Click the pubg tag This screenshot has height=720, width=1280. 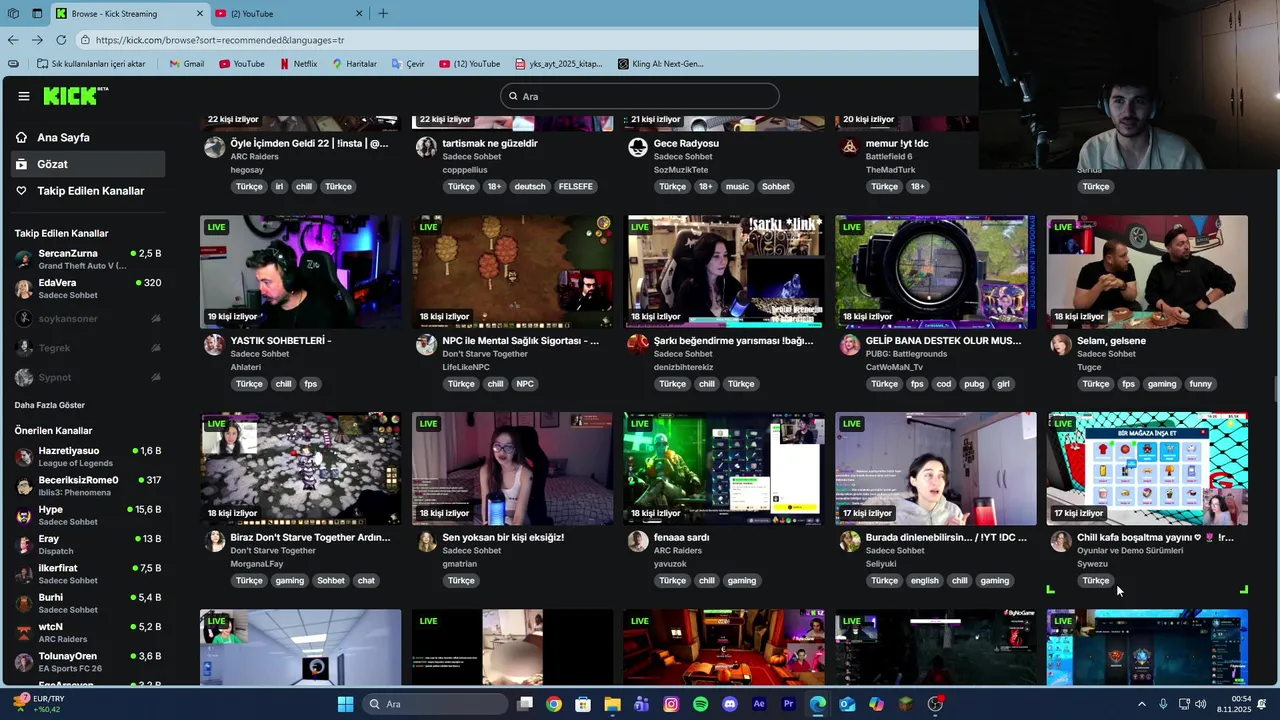[x=974, y=384]
